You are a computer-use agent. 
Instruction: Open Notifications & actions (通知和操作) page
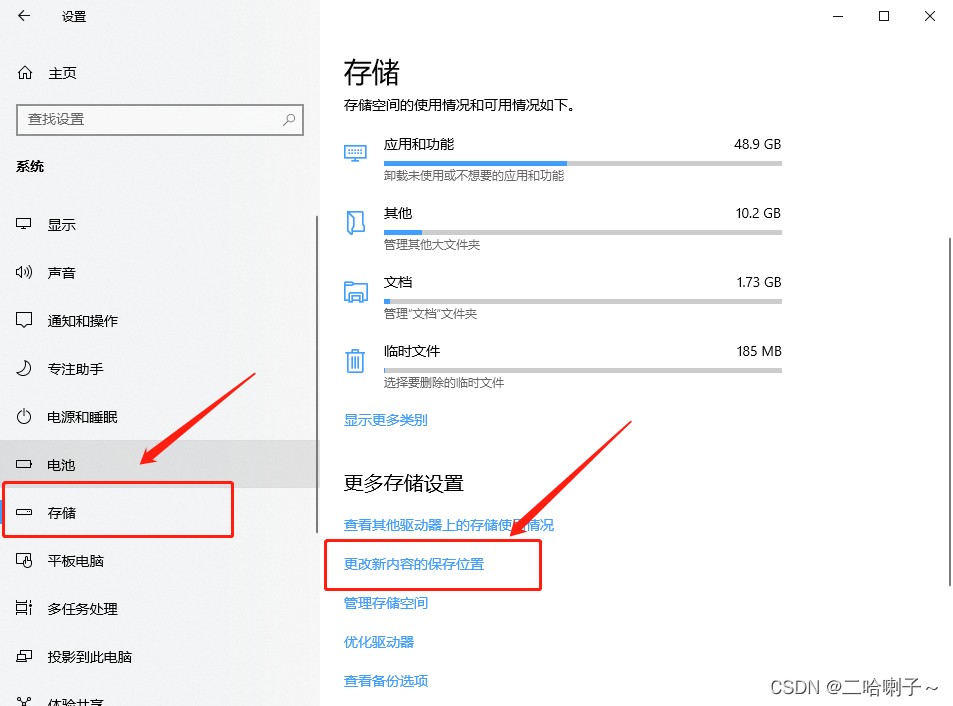tap(82, 321)
